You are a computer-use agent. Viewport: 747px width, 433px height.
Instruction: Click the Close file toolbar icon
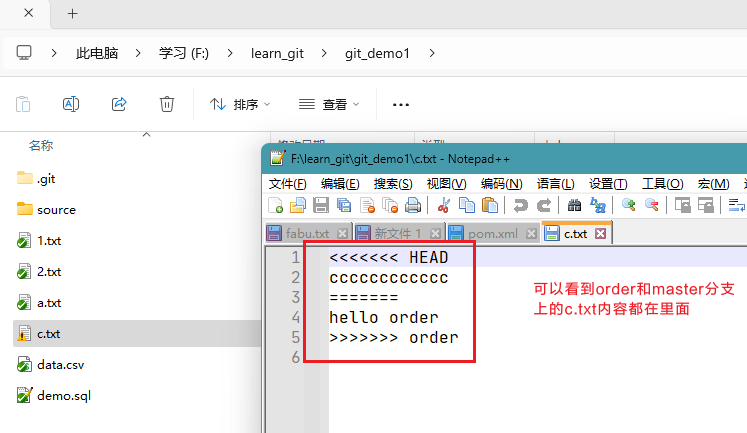pyautogui.click(x=367, y=205)
